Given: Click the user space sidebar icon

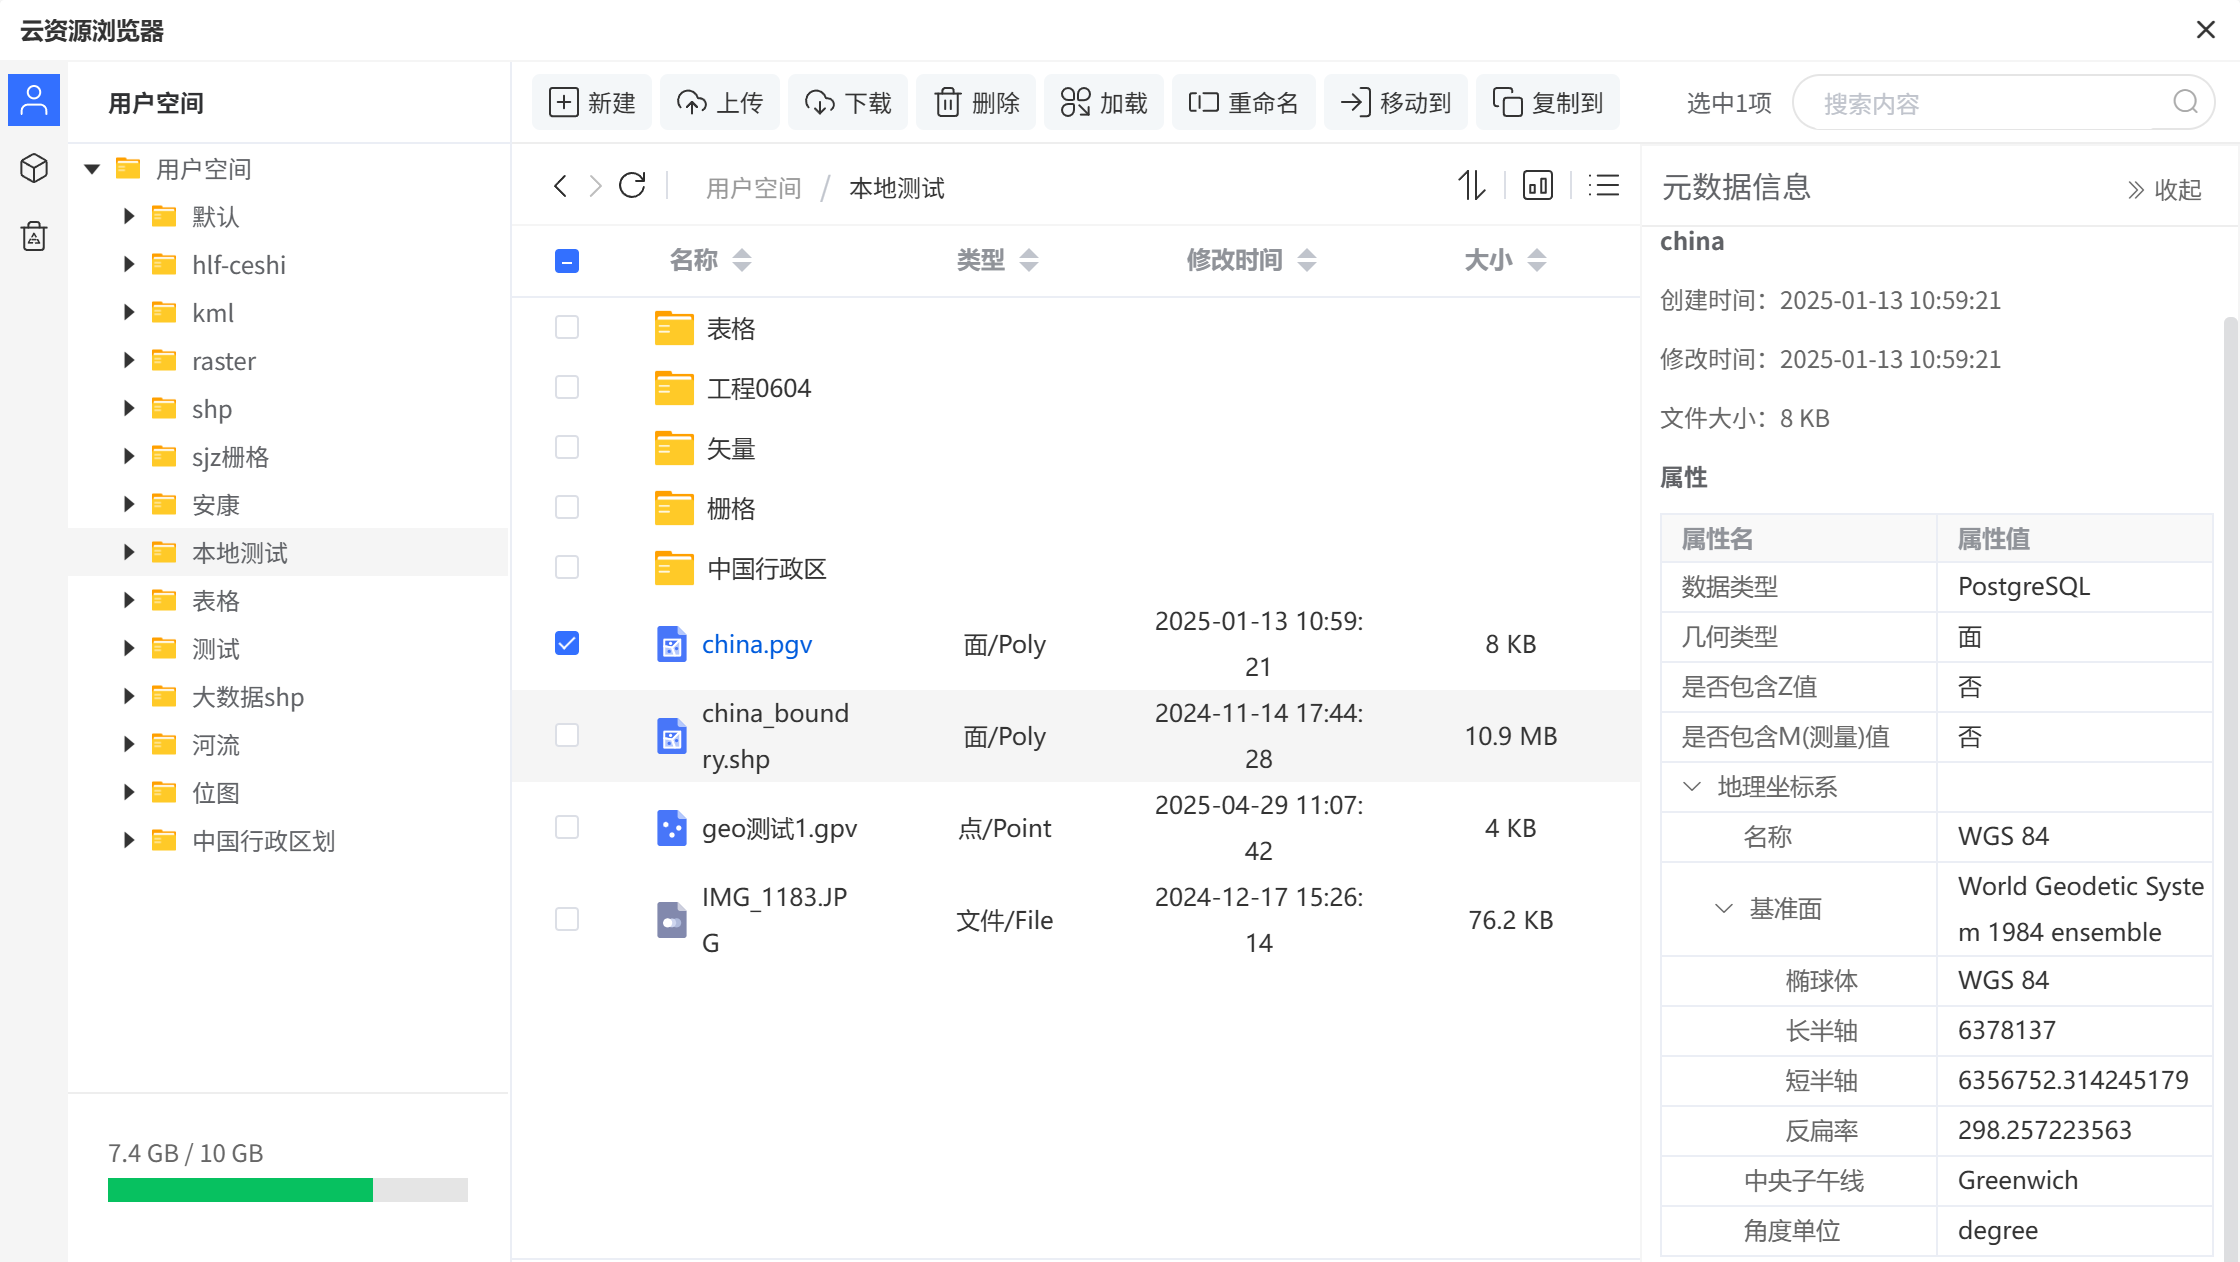Looking at the screenshot, I should (34, 100).
